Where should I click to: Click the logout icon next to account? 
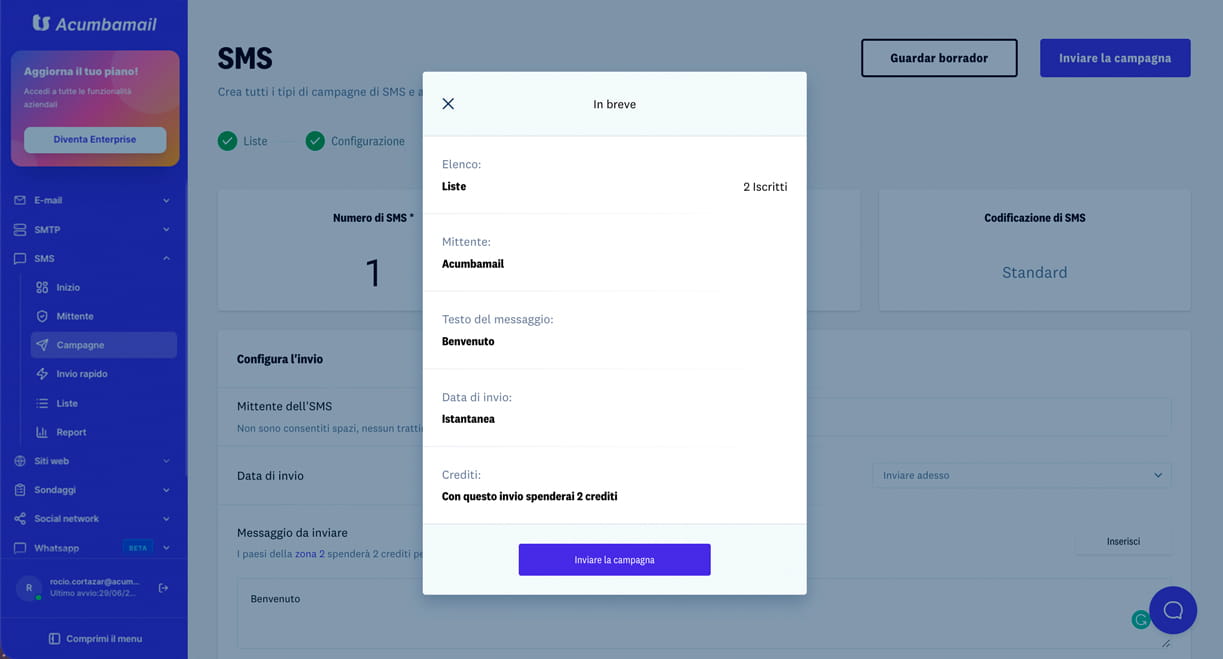point(164,587)
